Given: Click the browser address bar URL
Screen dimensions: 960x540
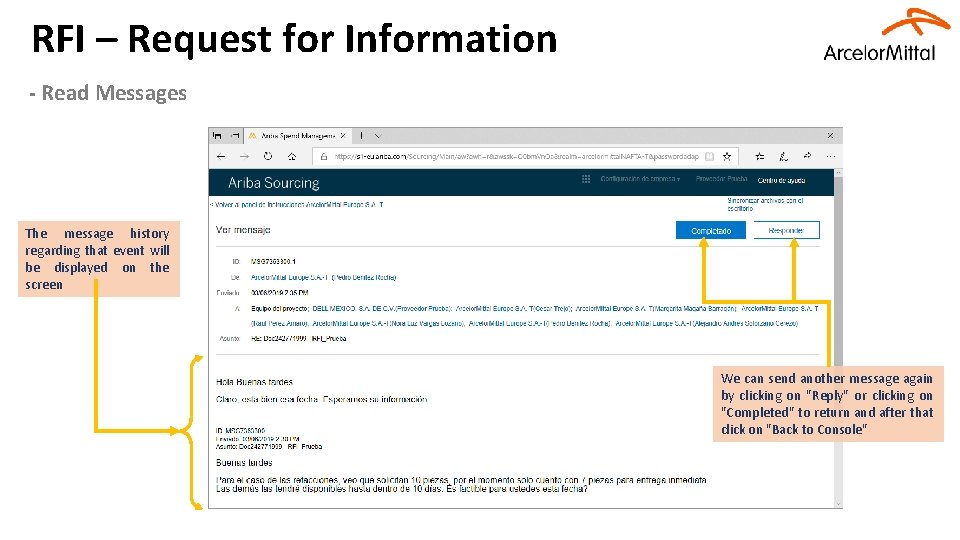Looking at the screenshot, I should [x=516, y=157].
